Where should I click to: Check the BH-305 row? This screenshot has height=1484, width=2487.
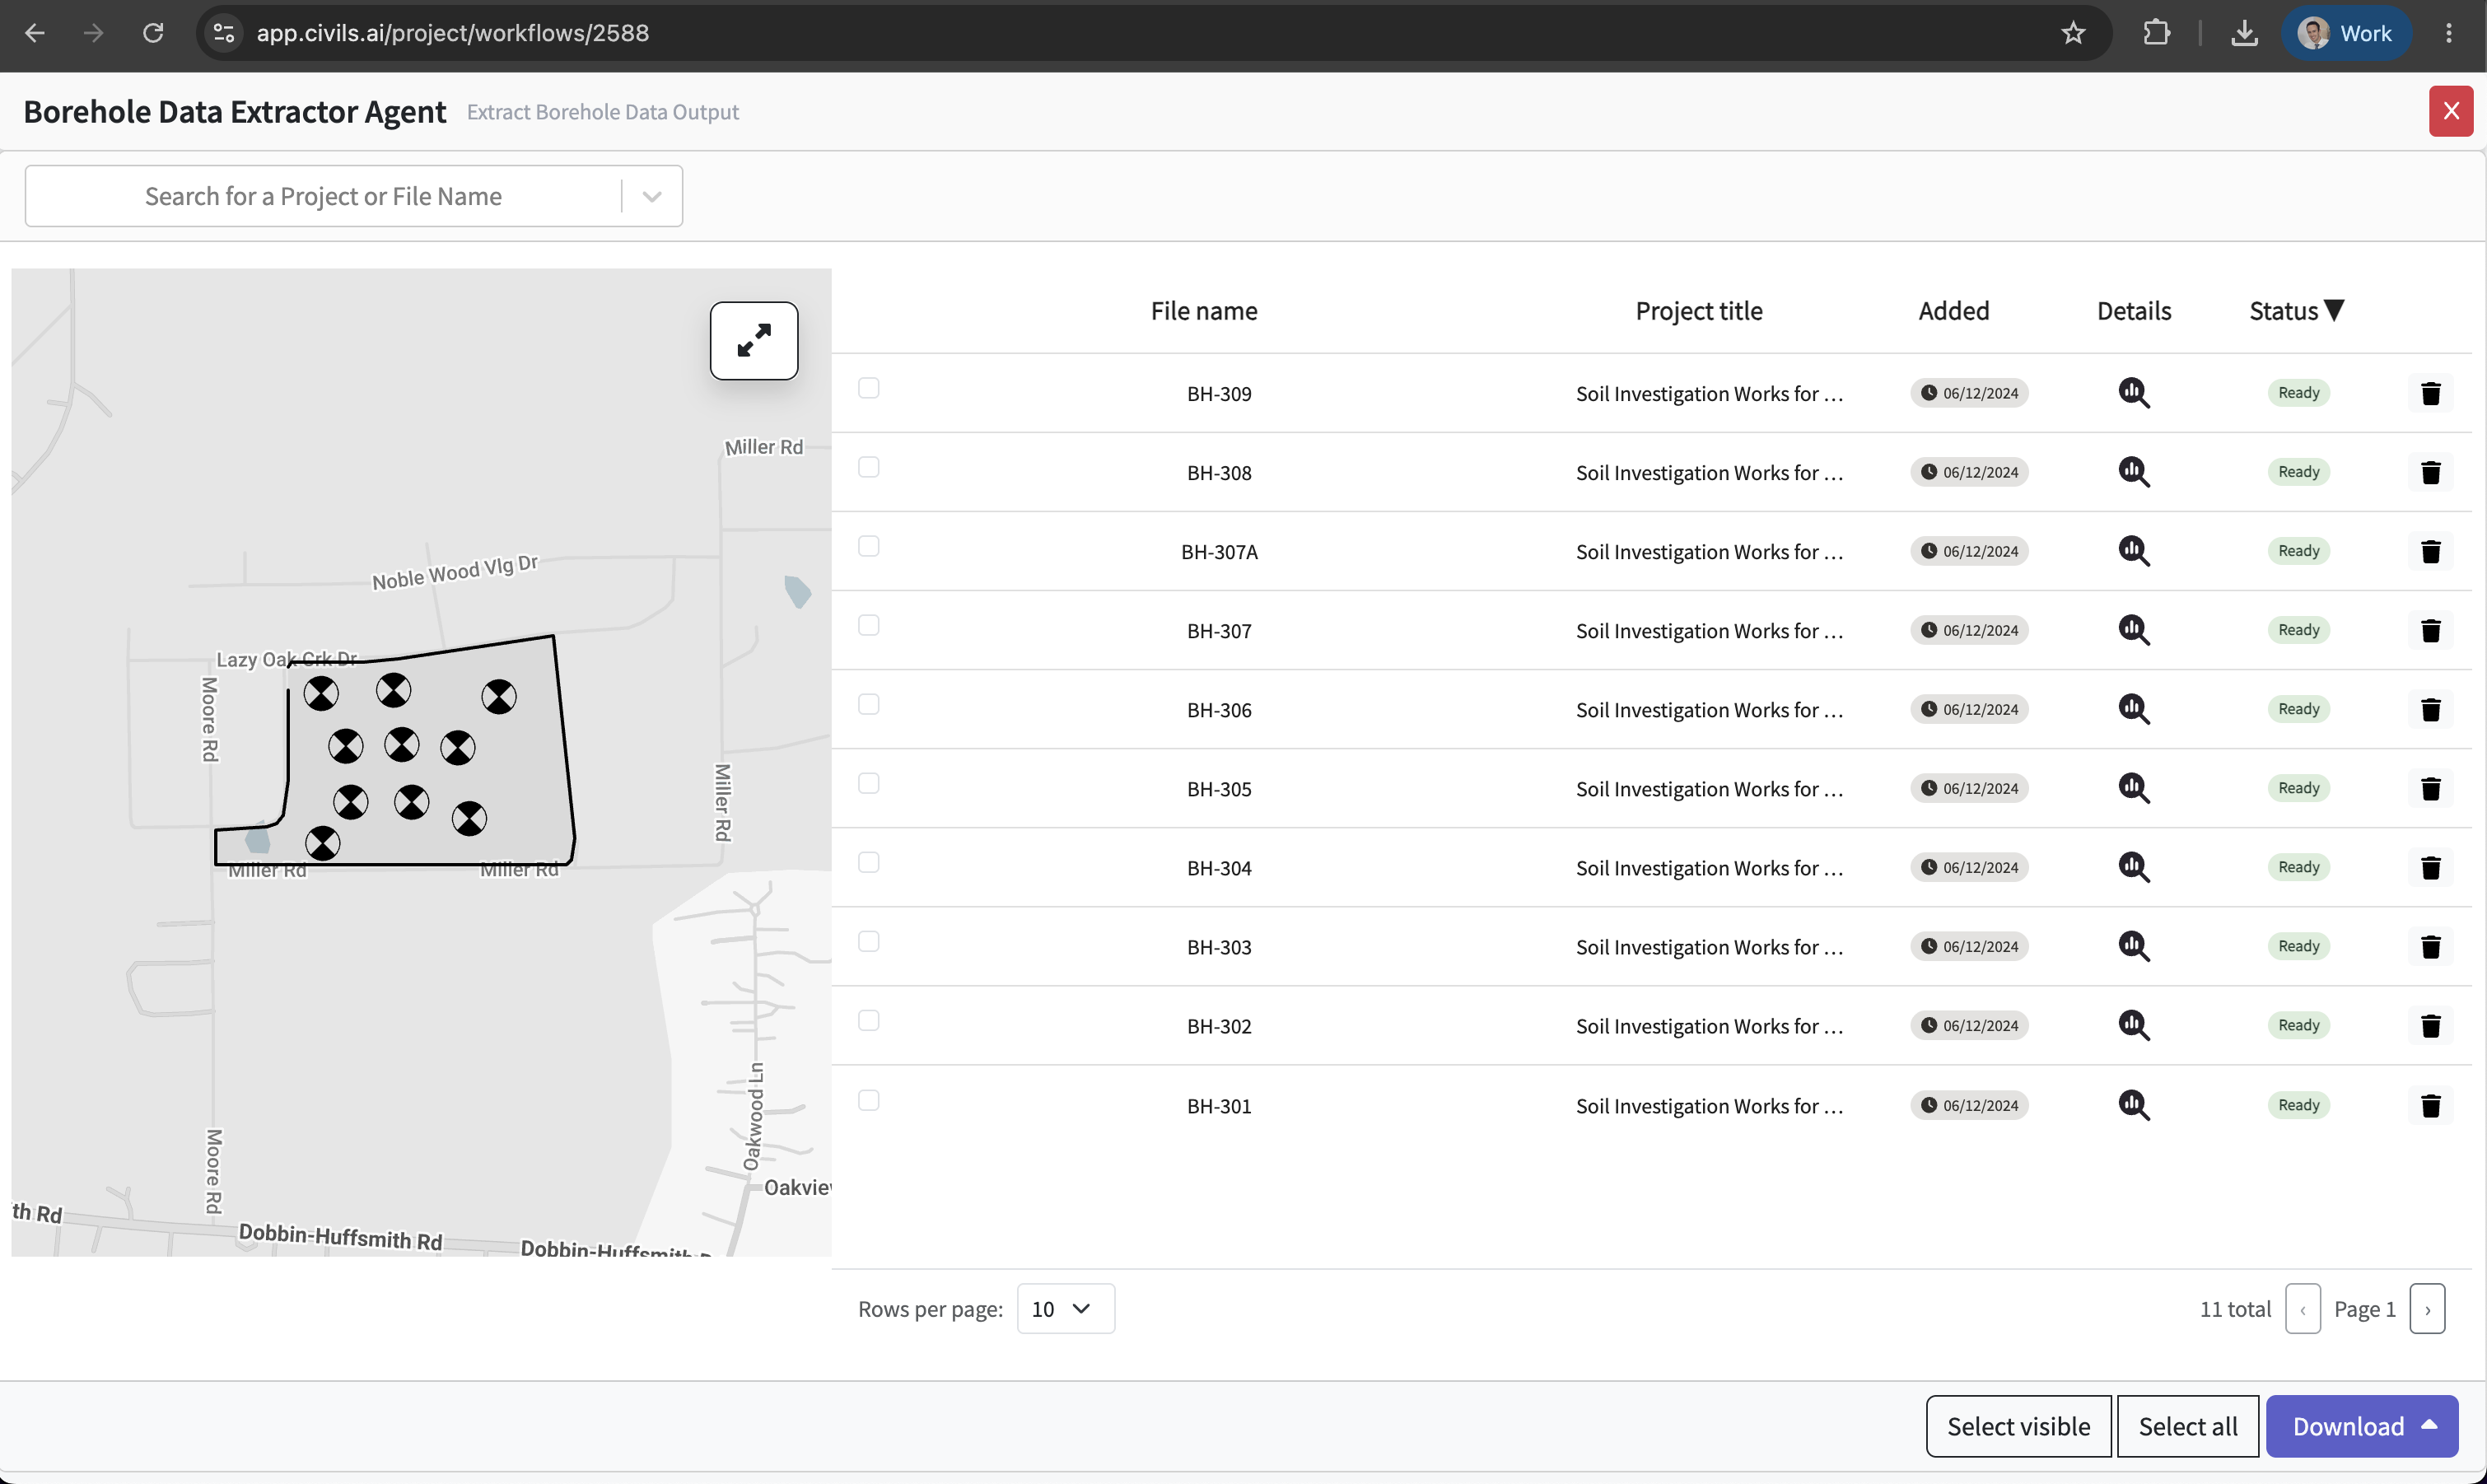[868, 783]
